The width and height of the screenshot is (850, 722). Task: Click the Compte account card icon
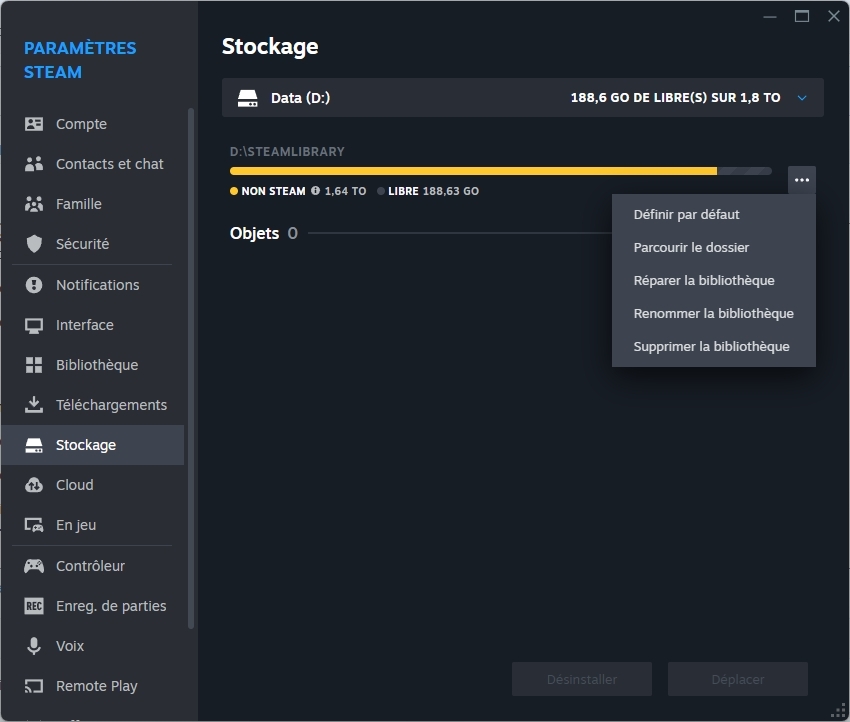34,124
